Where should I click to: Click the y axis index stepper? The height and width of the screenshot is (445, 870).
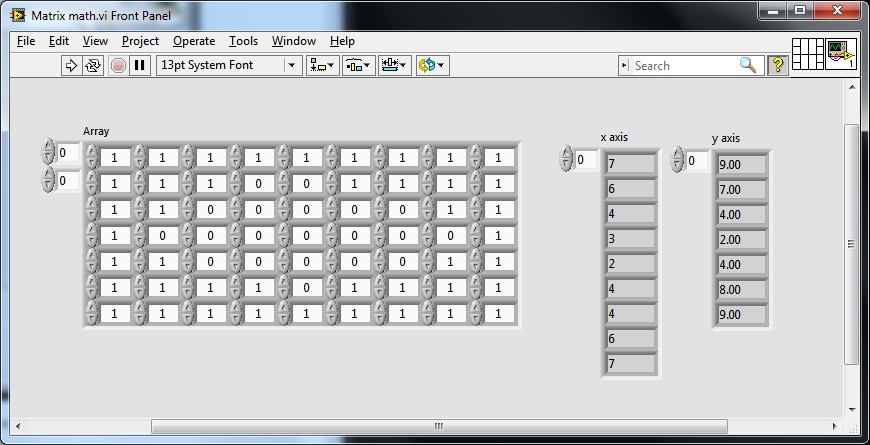click(x=678, y=160)
